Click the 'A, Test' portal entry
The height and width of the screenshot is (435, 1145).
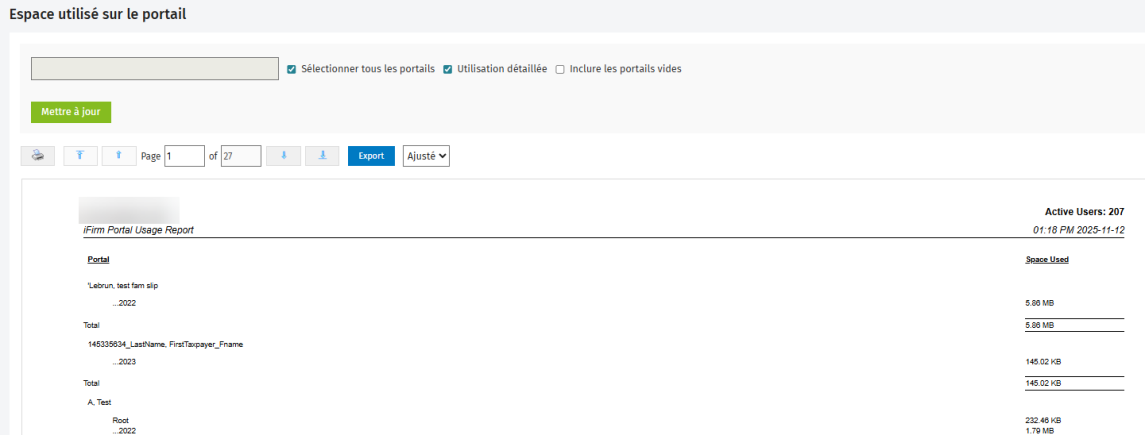[x=100, y=402]
